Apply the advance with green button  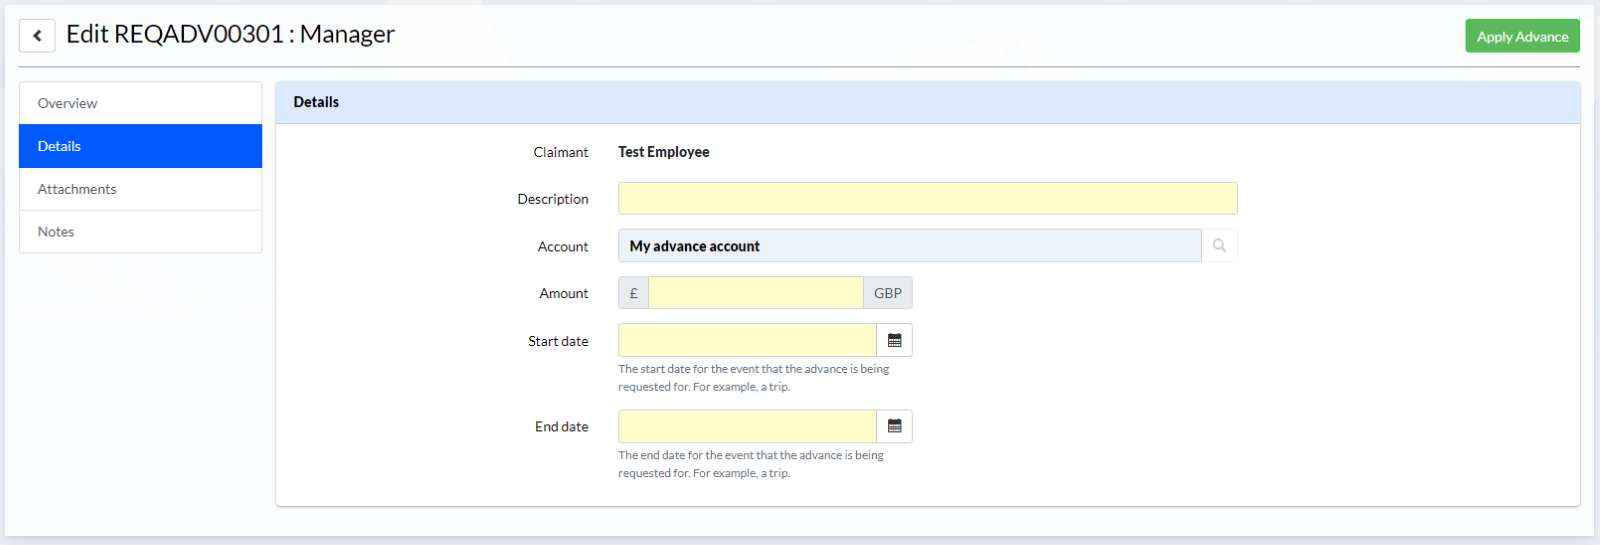point(1522,36)
